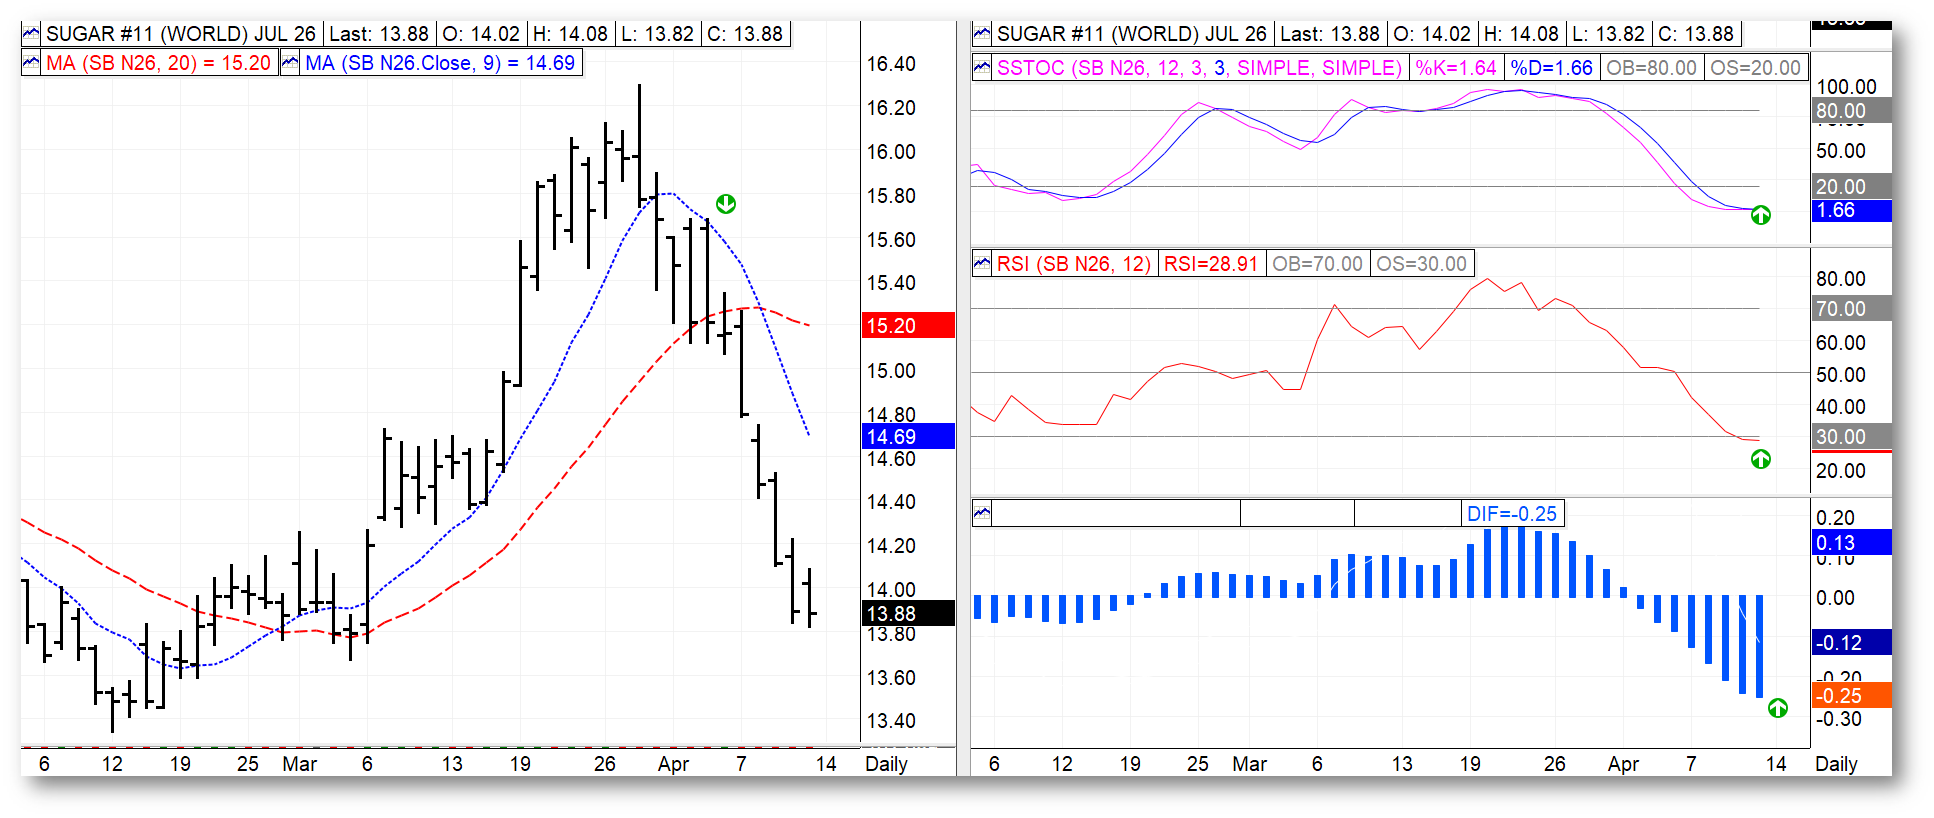Select the SSTOC (SB N26, 12, 3, 3, SIMPLE, SIMPLE) label
Screen dimensions: 1934x818
[x=1200, y=68]
